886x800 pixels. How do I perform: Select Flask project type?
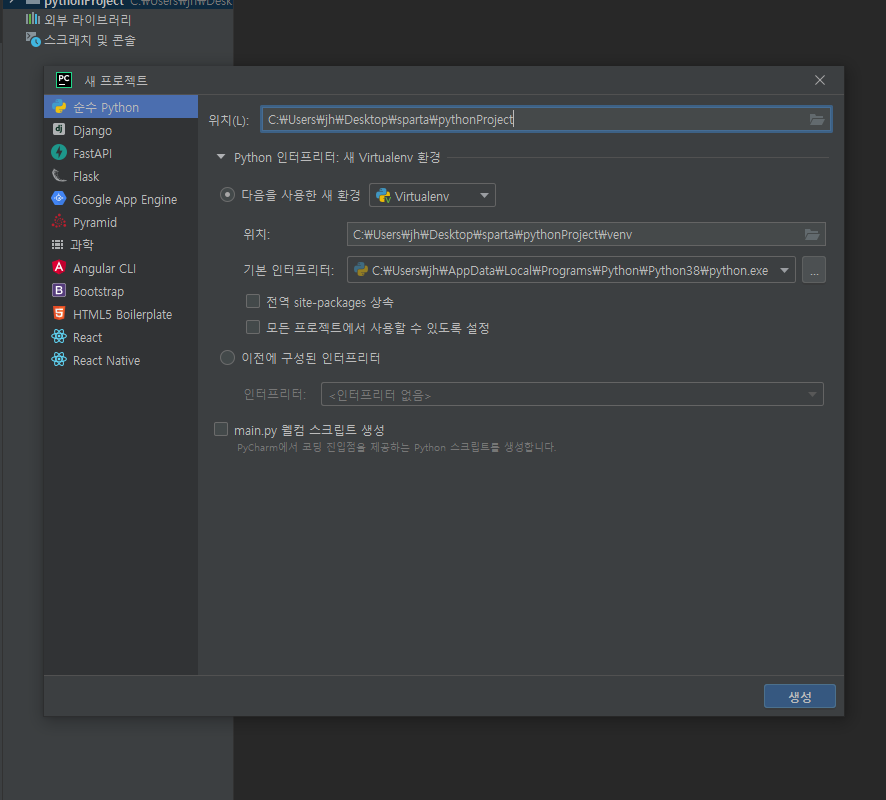121,176
